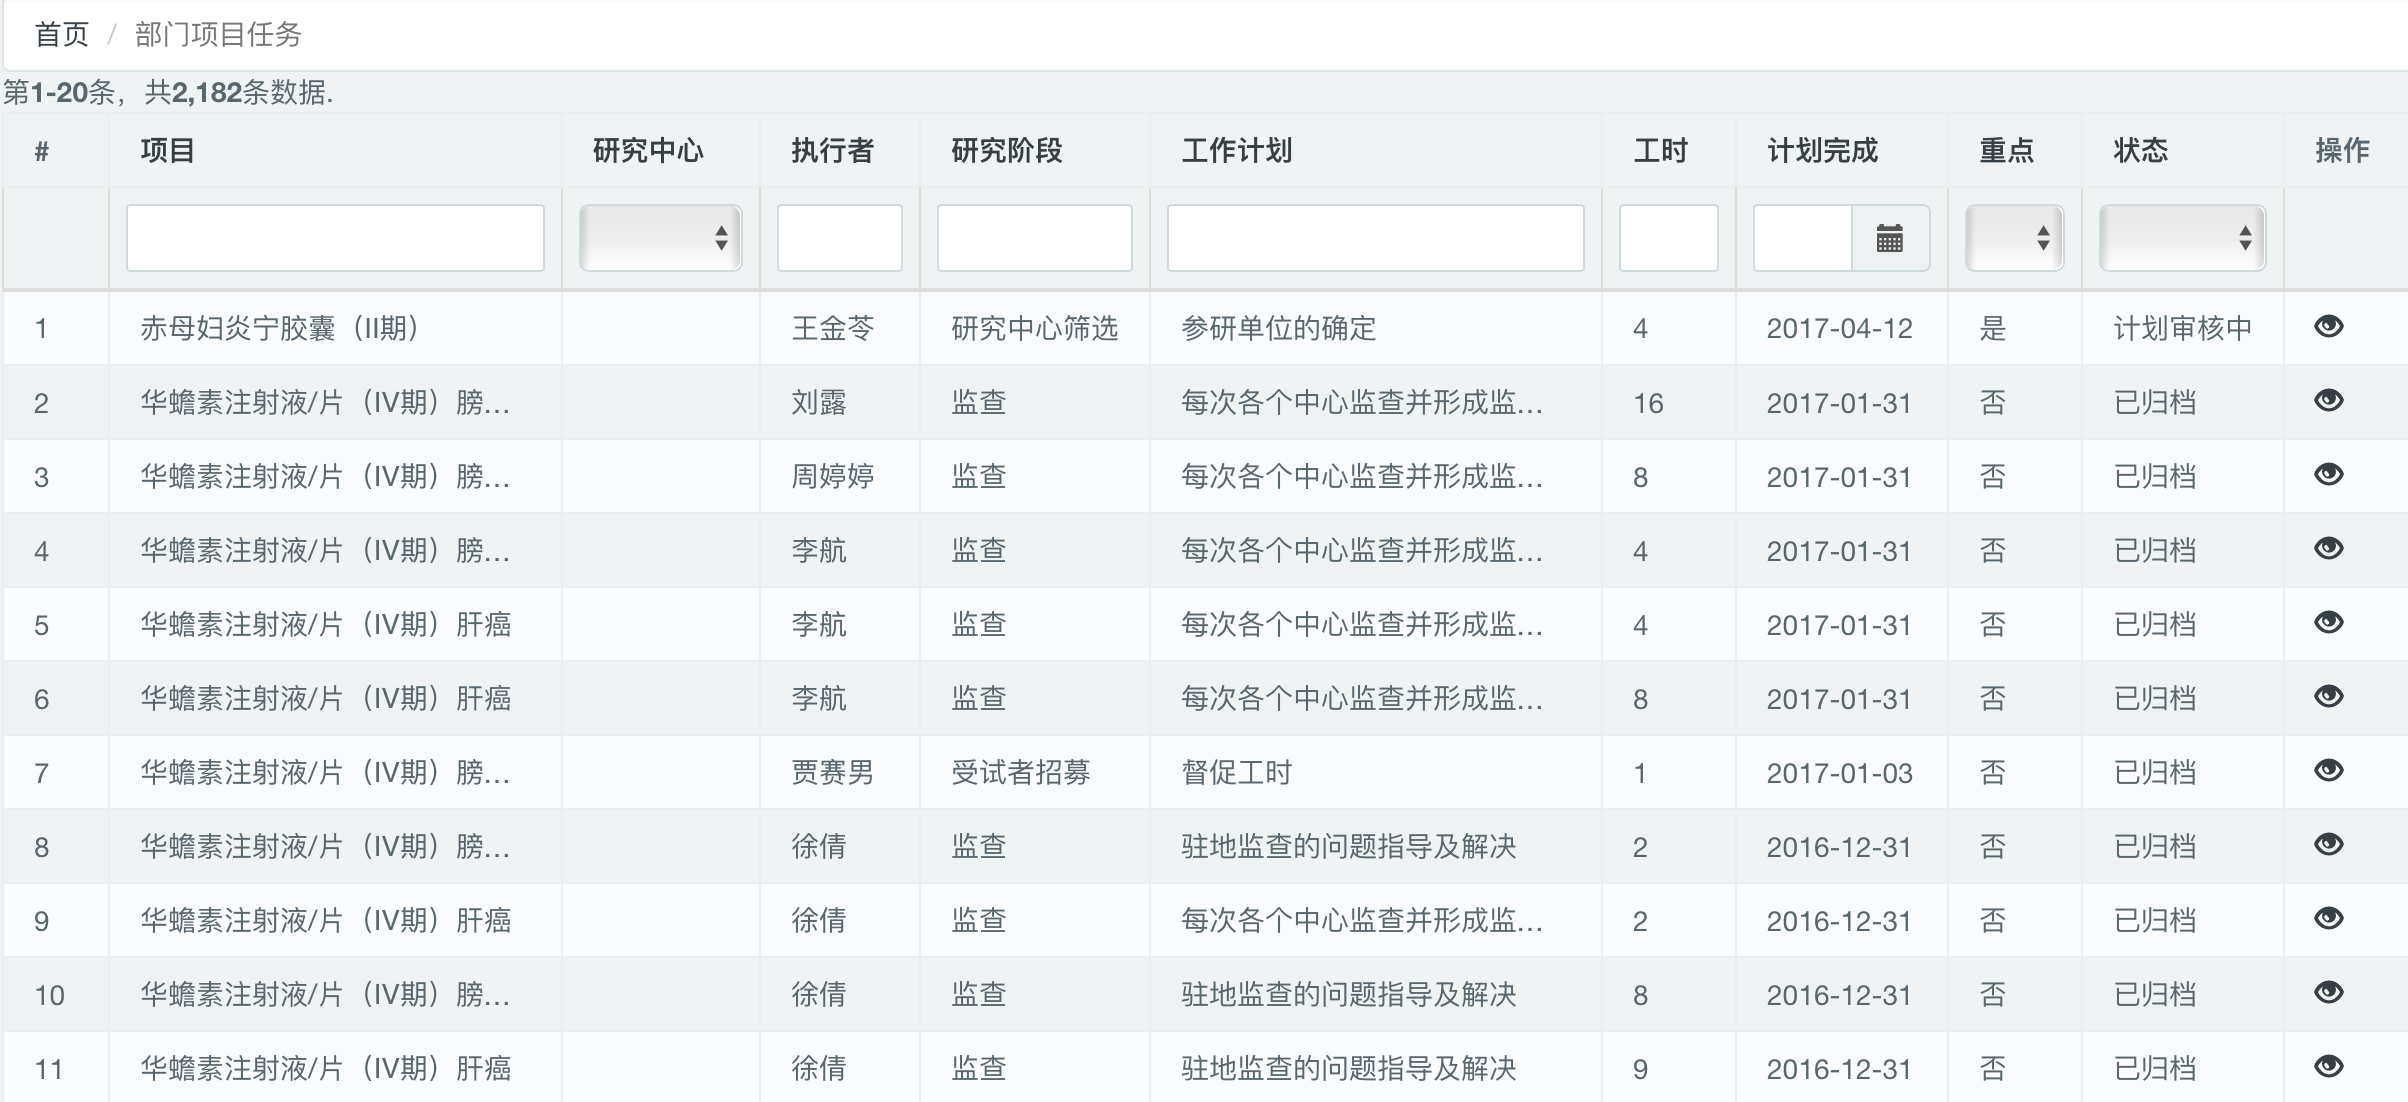Focus the 工时 filter input
The image size is (2408, 1102).
1669,238
